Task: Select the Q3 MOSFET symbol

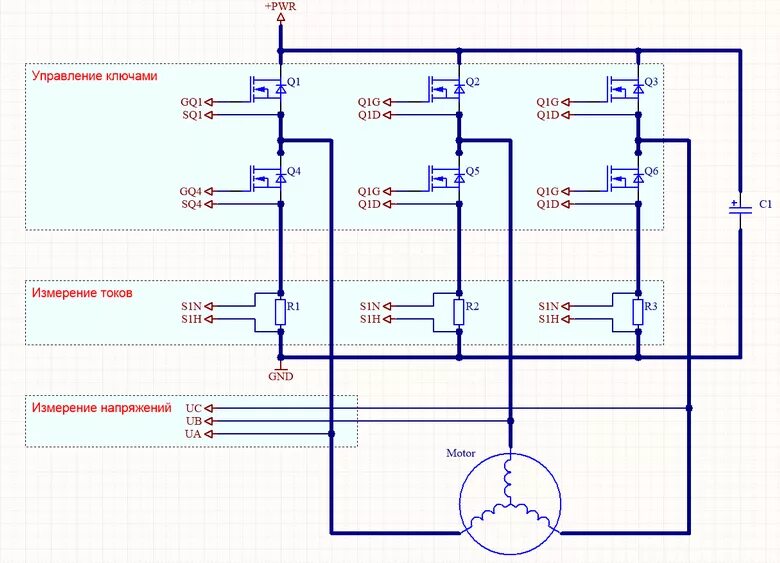Action: coord(625,90)
